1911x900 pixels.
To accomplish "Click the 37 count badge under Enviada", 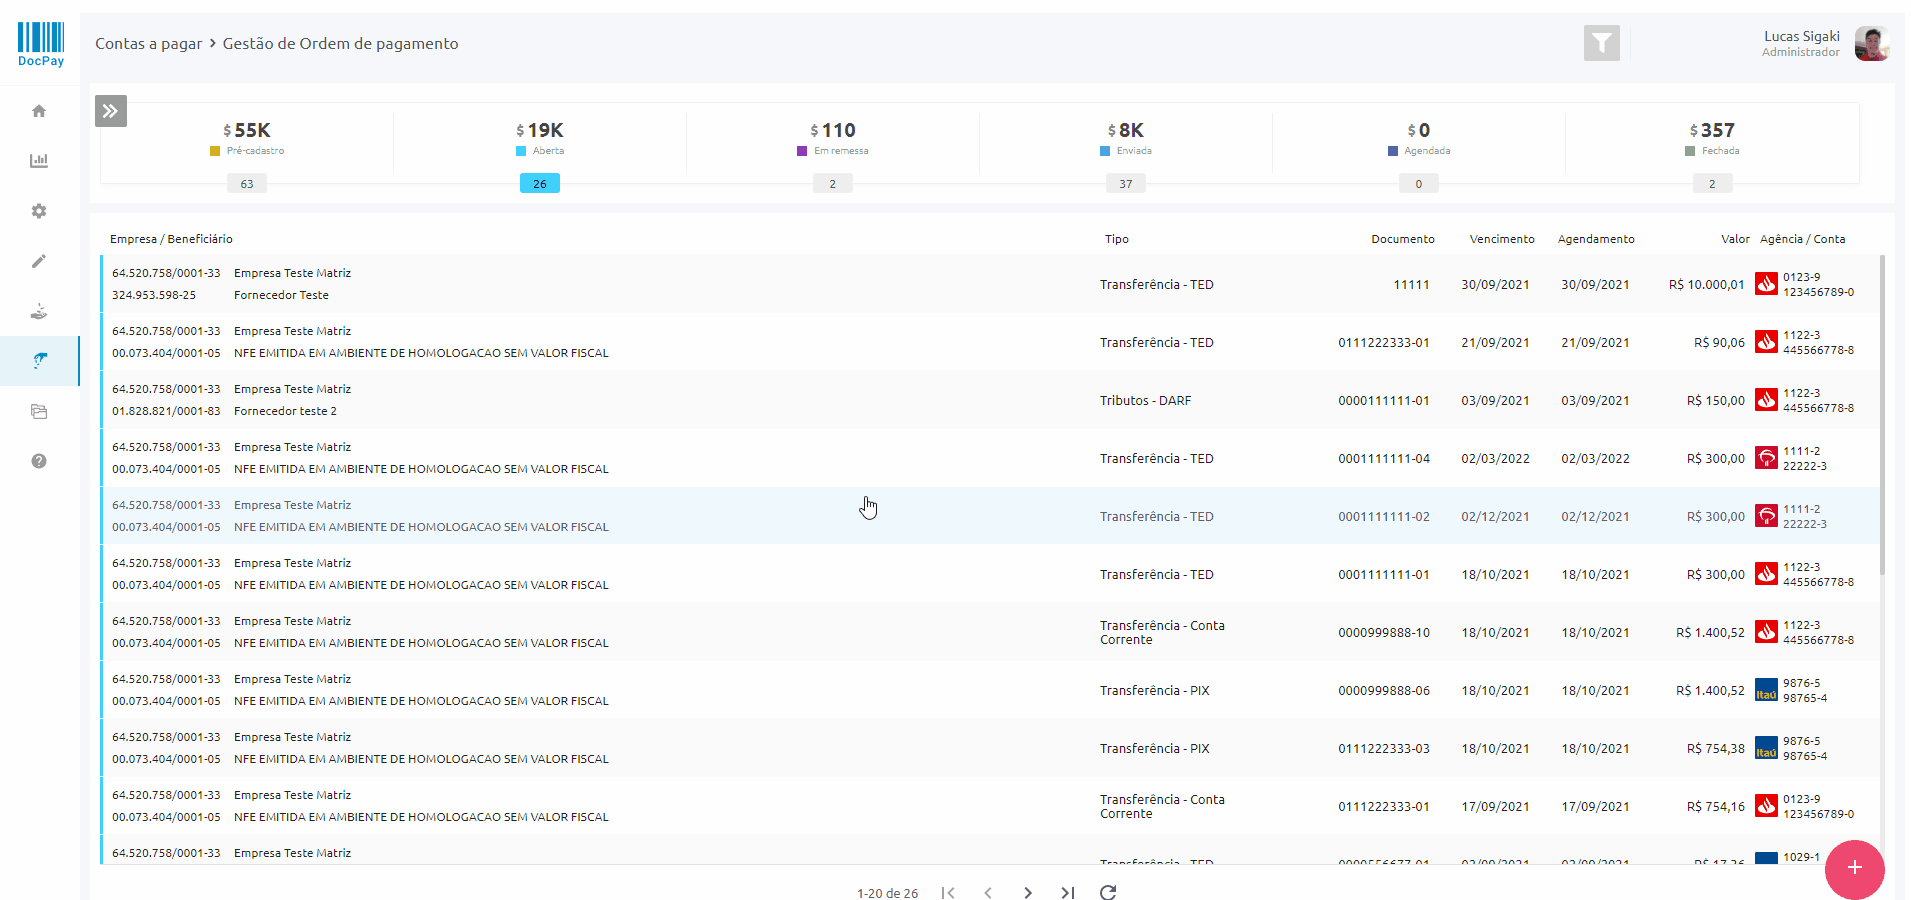I will point(1126,184).
